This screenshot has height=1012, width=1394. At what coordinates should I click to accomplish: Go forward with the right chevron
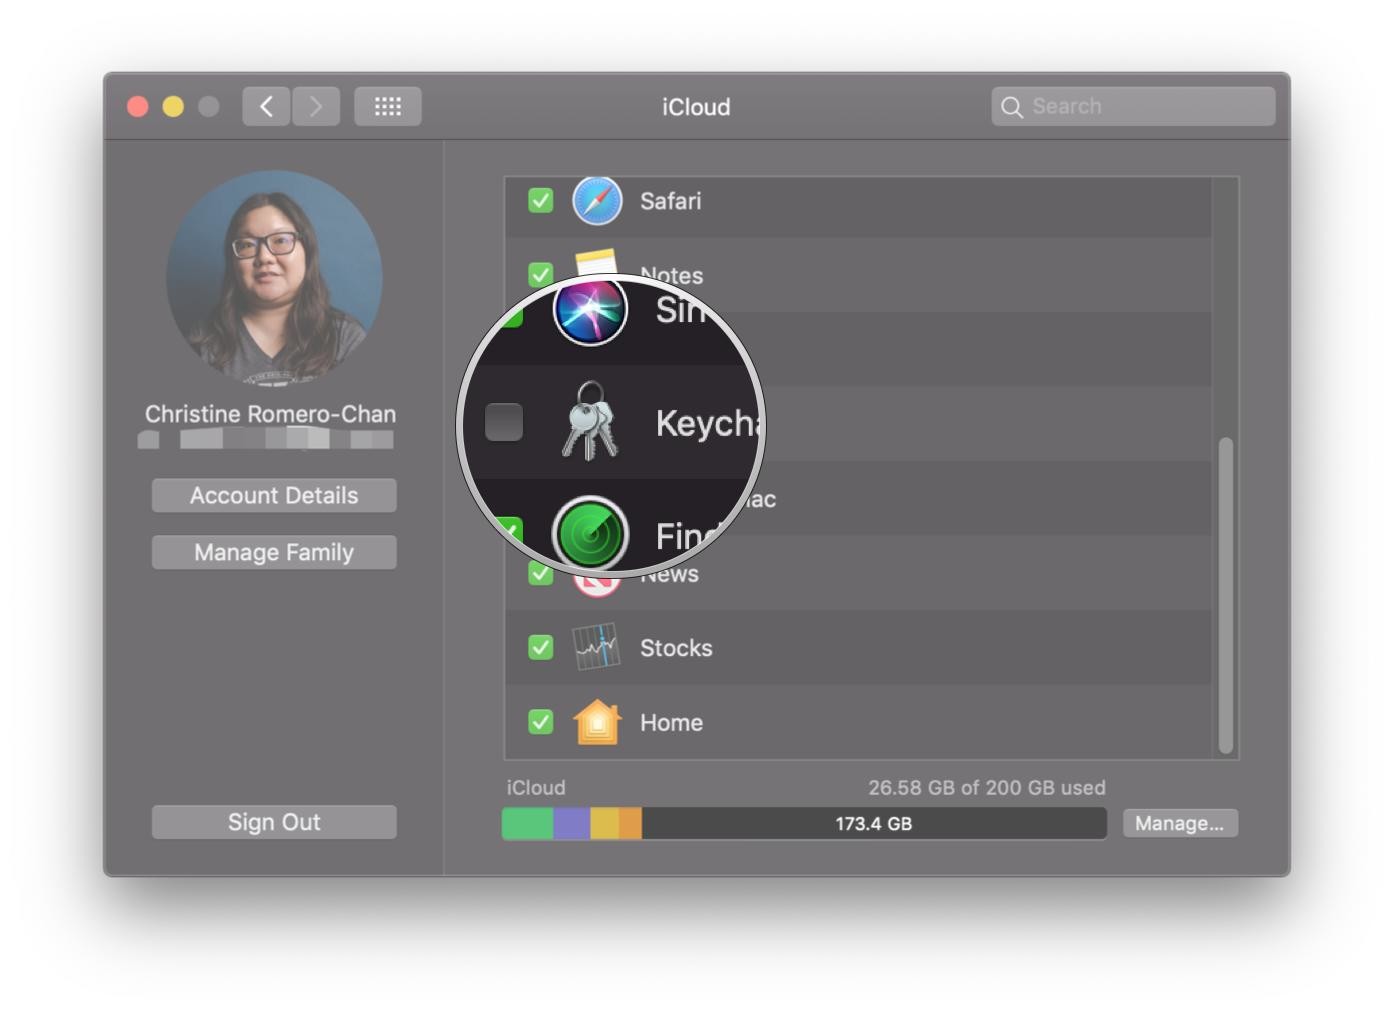click(x=316, y=106)
